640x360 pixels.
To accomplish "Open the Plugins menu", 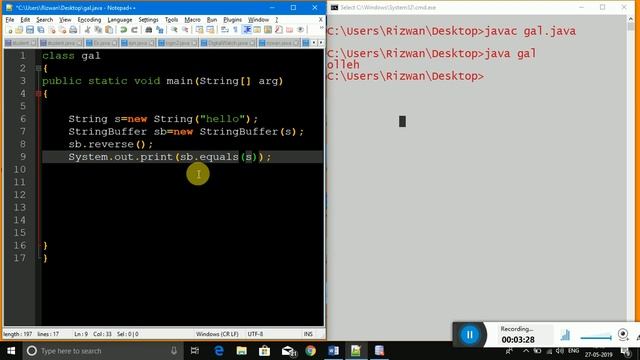I will point(233,20).
